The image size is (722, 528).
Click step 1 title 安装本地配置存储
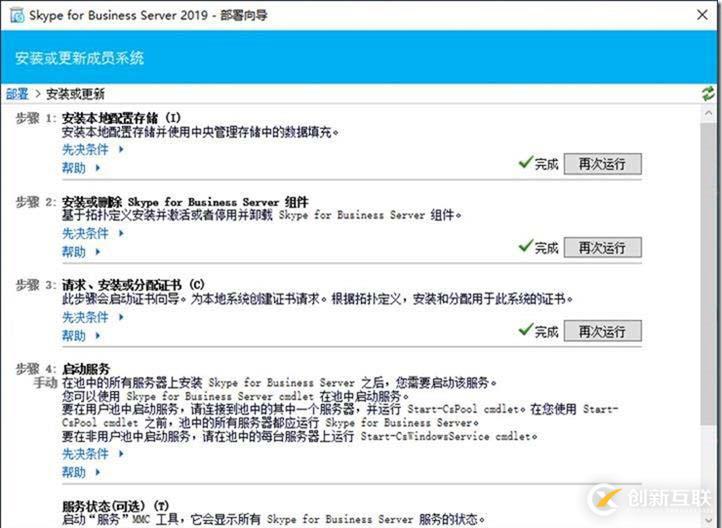(x=122, y=118)
